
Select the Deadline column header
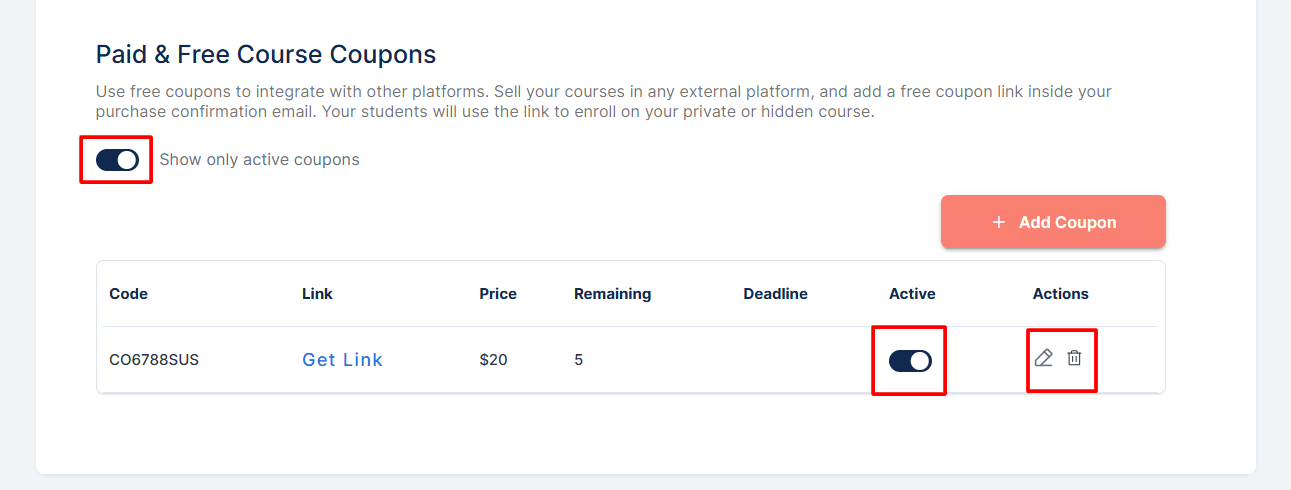775,294
